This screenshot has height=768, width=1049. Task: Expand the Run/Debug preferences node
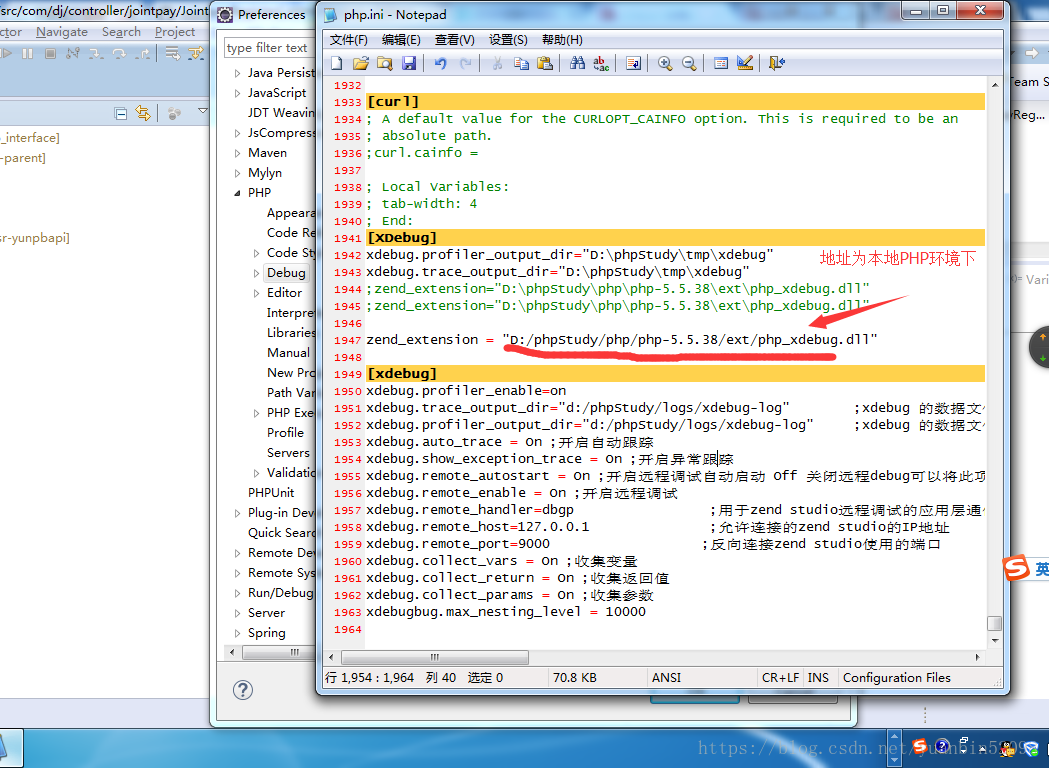237,593
